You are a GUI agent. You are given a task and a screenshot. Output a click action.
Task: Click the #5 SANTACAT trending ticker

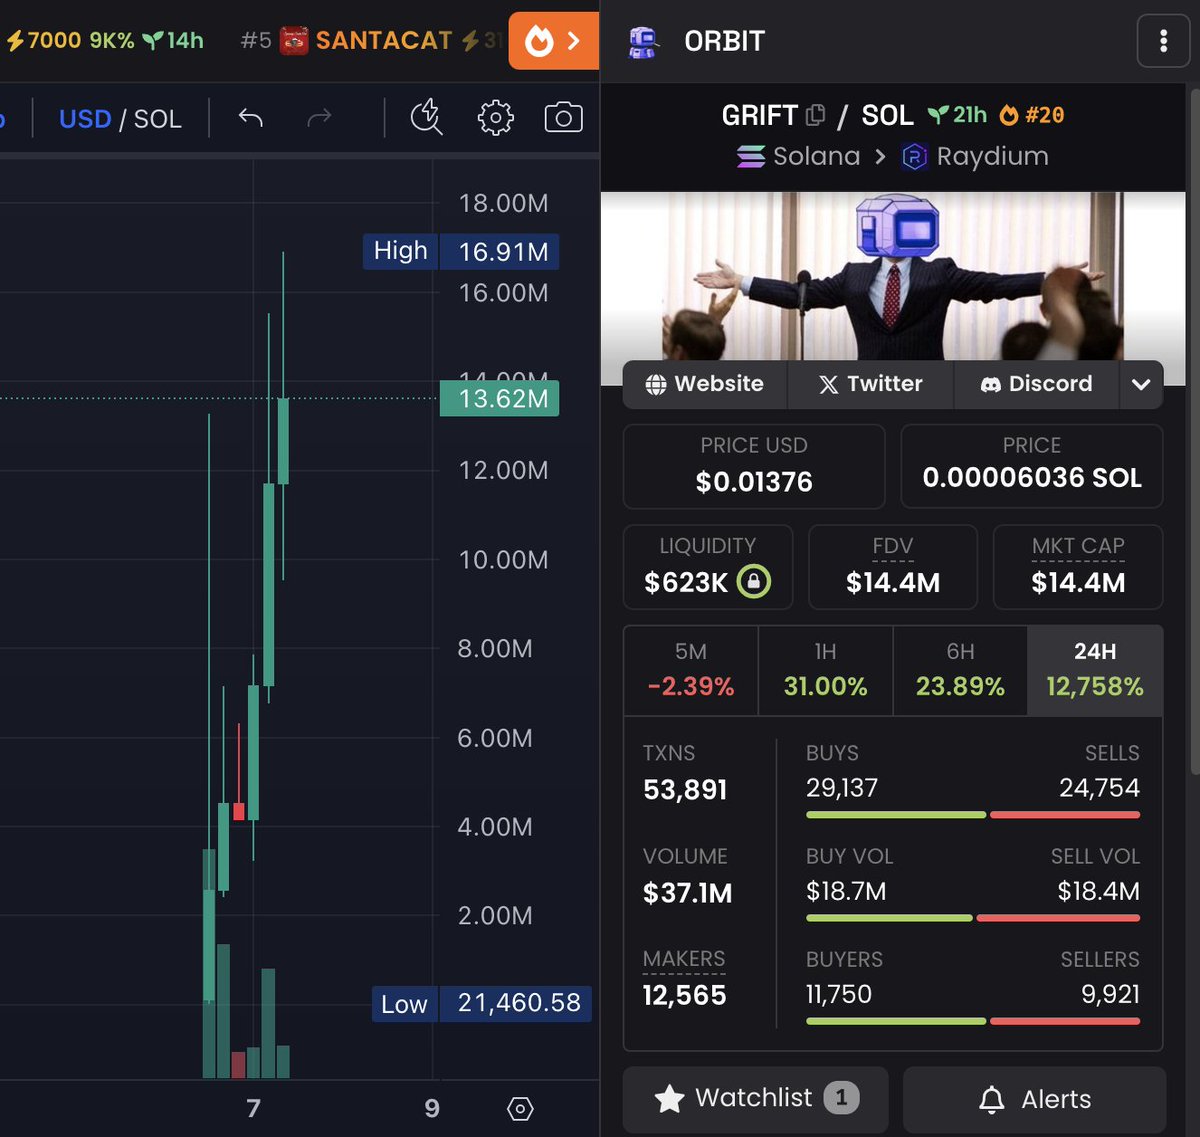[x=370, y=40]
